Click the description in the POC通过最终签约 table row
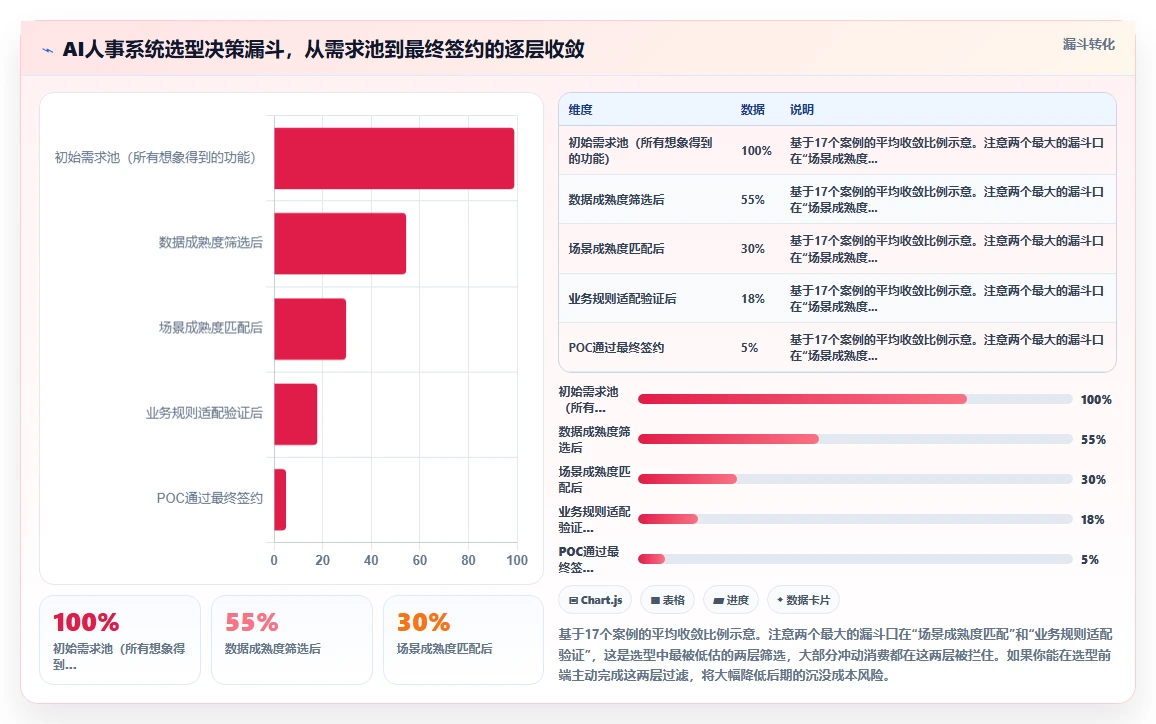 point(947,347)
